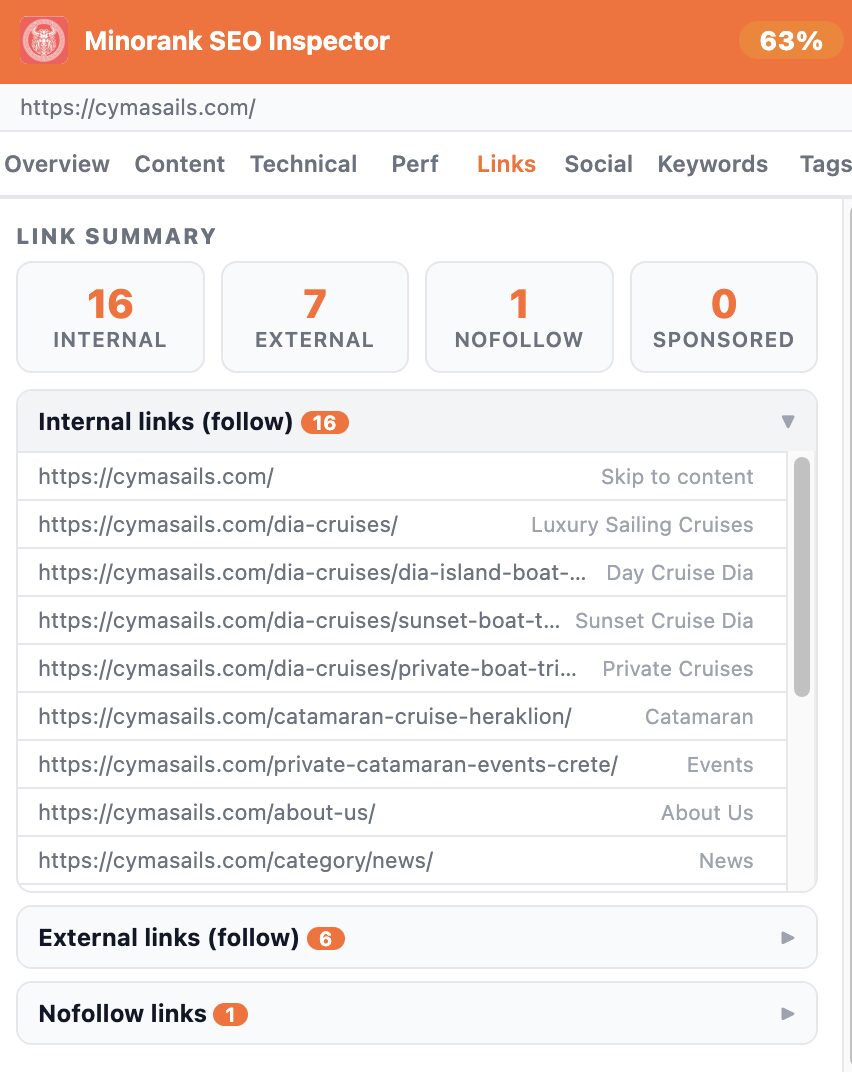
Task: Click the 'Catamaran' anchor text
Action: click(x=699, y=716)
